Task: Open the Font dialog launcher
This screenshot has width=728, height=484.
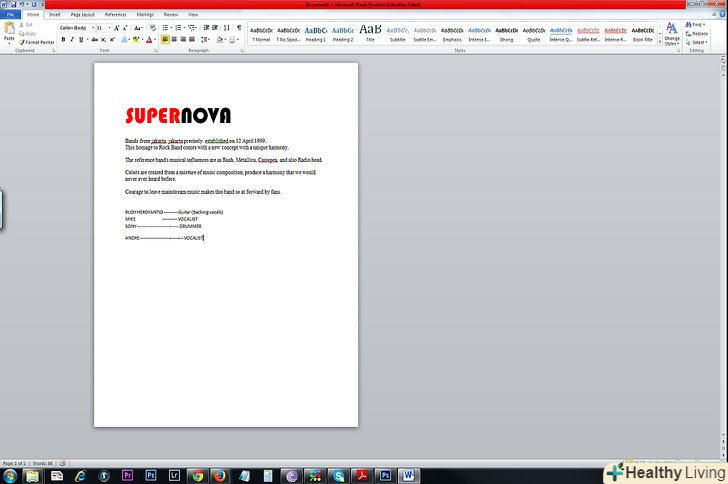Action: (156, 51)
